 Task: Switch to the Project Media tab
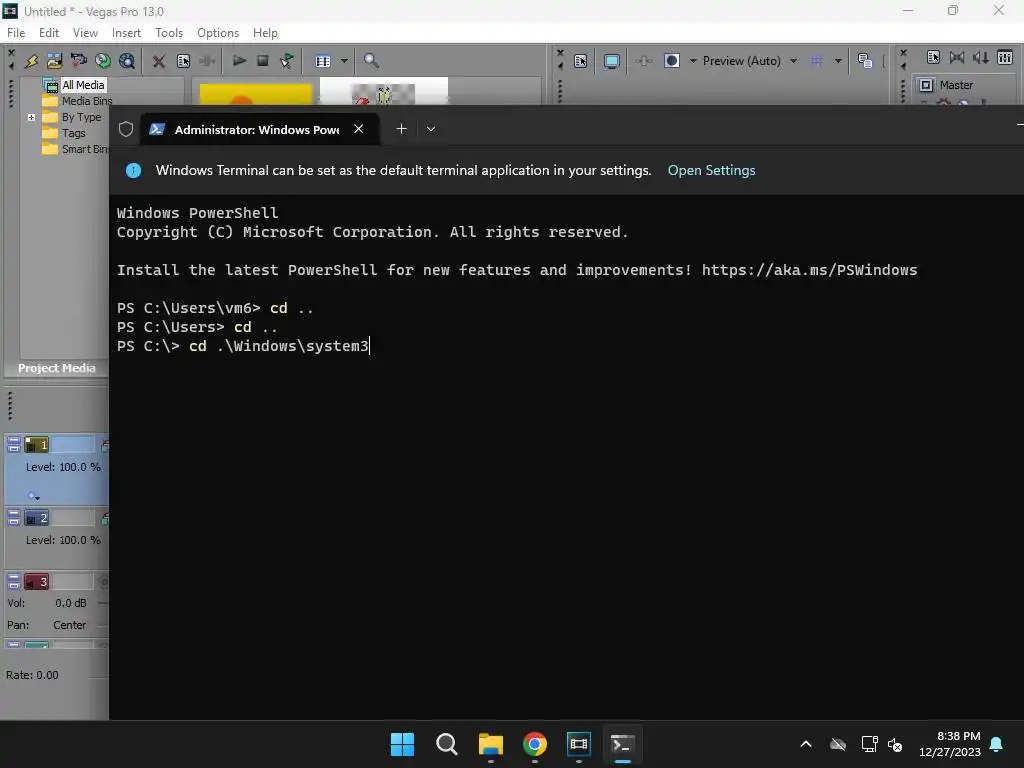(56, 368)
